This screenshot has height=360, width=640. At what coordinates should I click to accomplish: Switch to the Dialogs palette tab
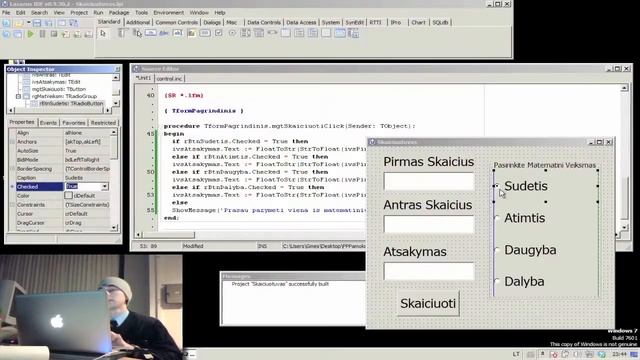[212, 22]
